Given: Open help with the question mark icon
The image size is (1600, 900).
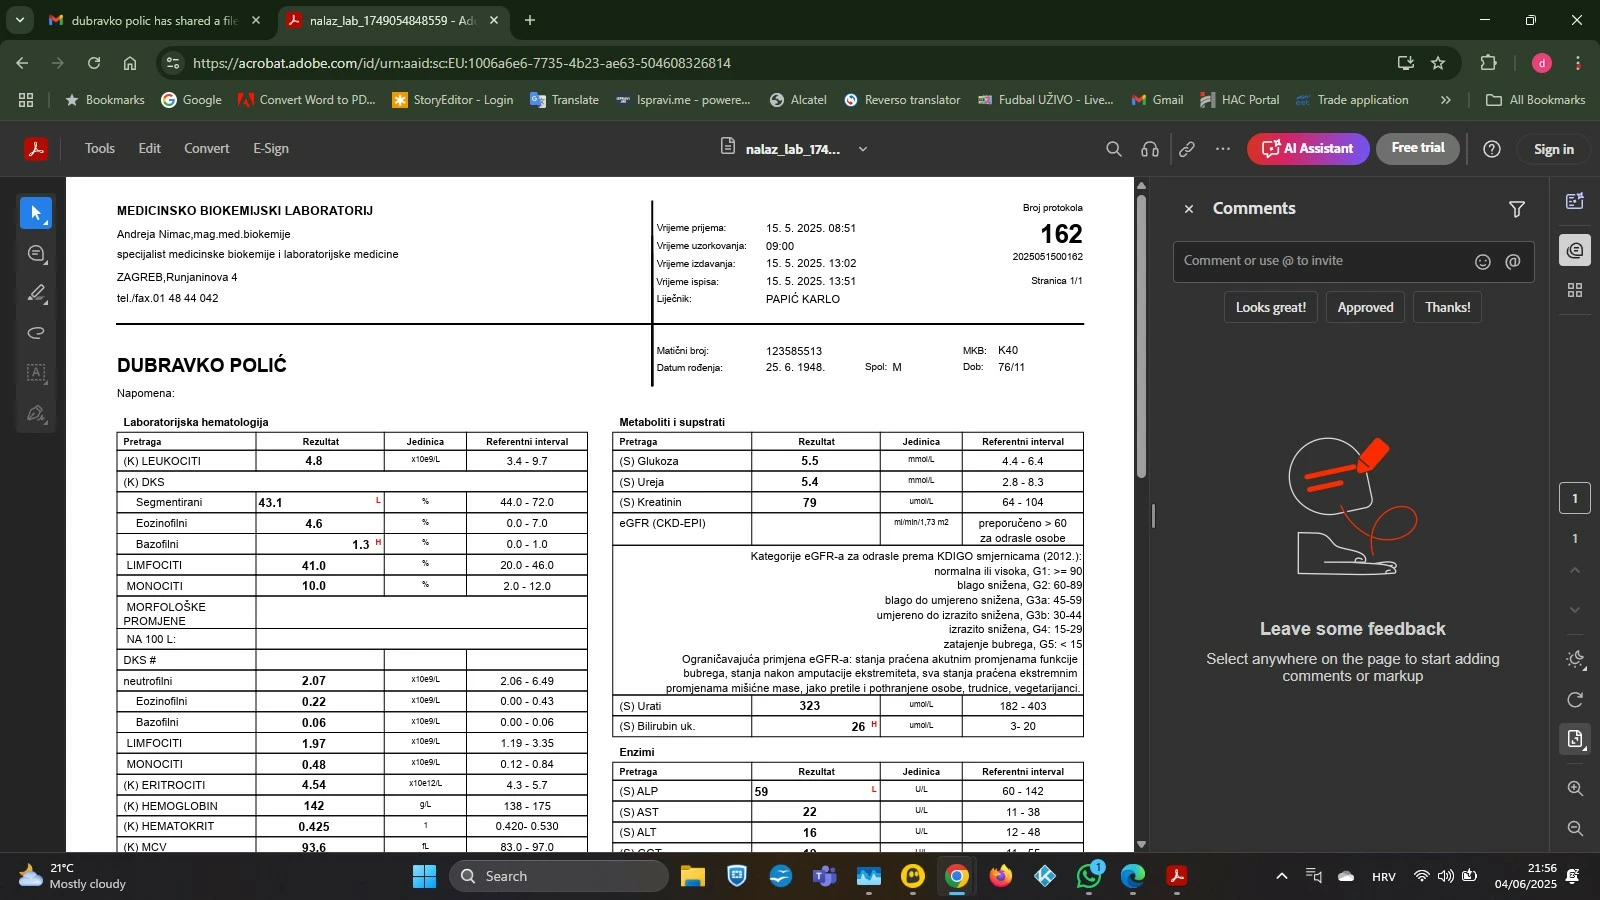Looking at the screenshot, I should pyautogui.click(x=1491, y=149).
